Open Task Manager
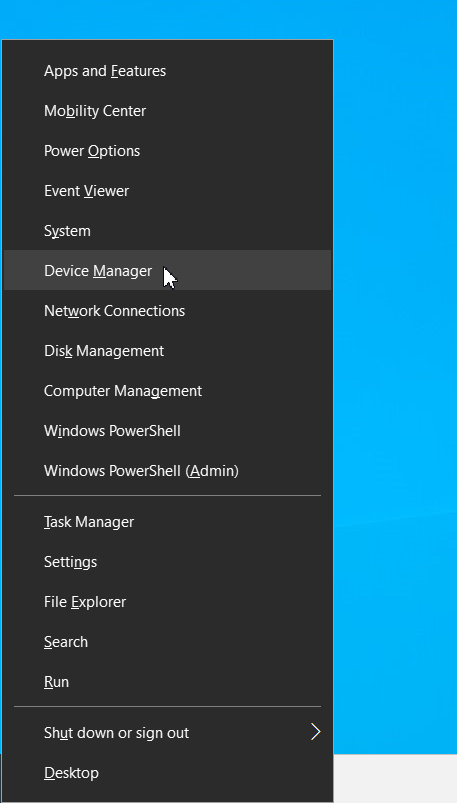This screenshot has width=457, height=803. click(167, 521)
